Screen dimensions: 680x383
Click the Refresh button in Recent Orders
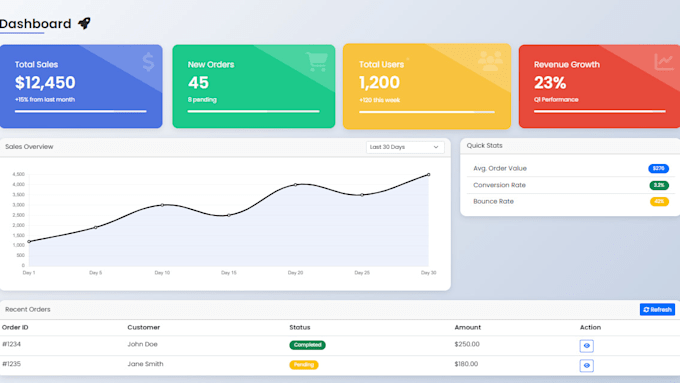coord(657,309)
